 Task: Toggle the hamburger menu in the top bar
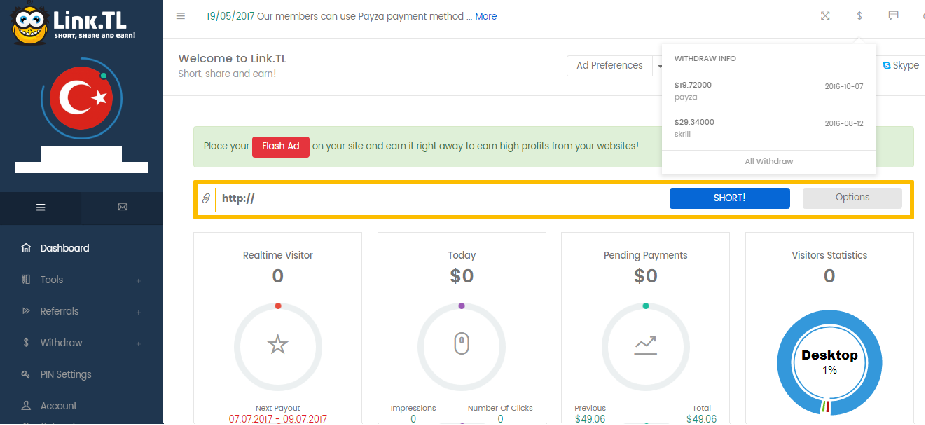coord(181,16)
